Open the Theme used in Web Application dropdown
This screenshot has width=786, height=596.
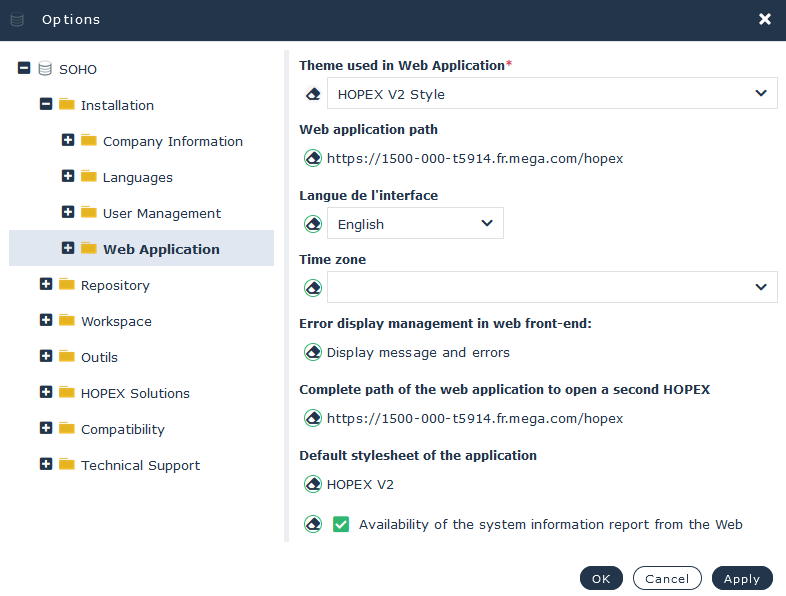click(551, 94)
